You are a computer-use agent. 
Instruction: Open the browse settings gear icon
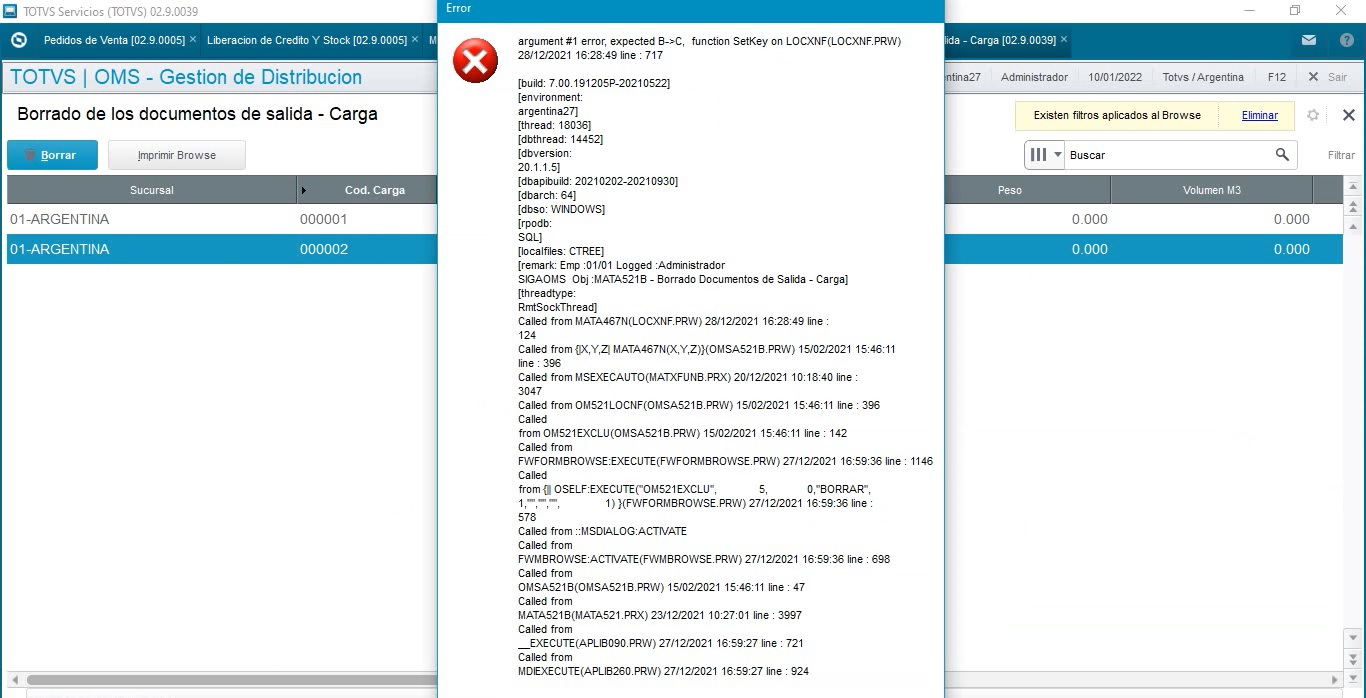pos(1313,115)
